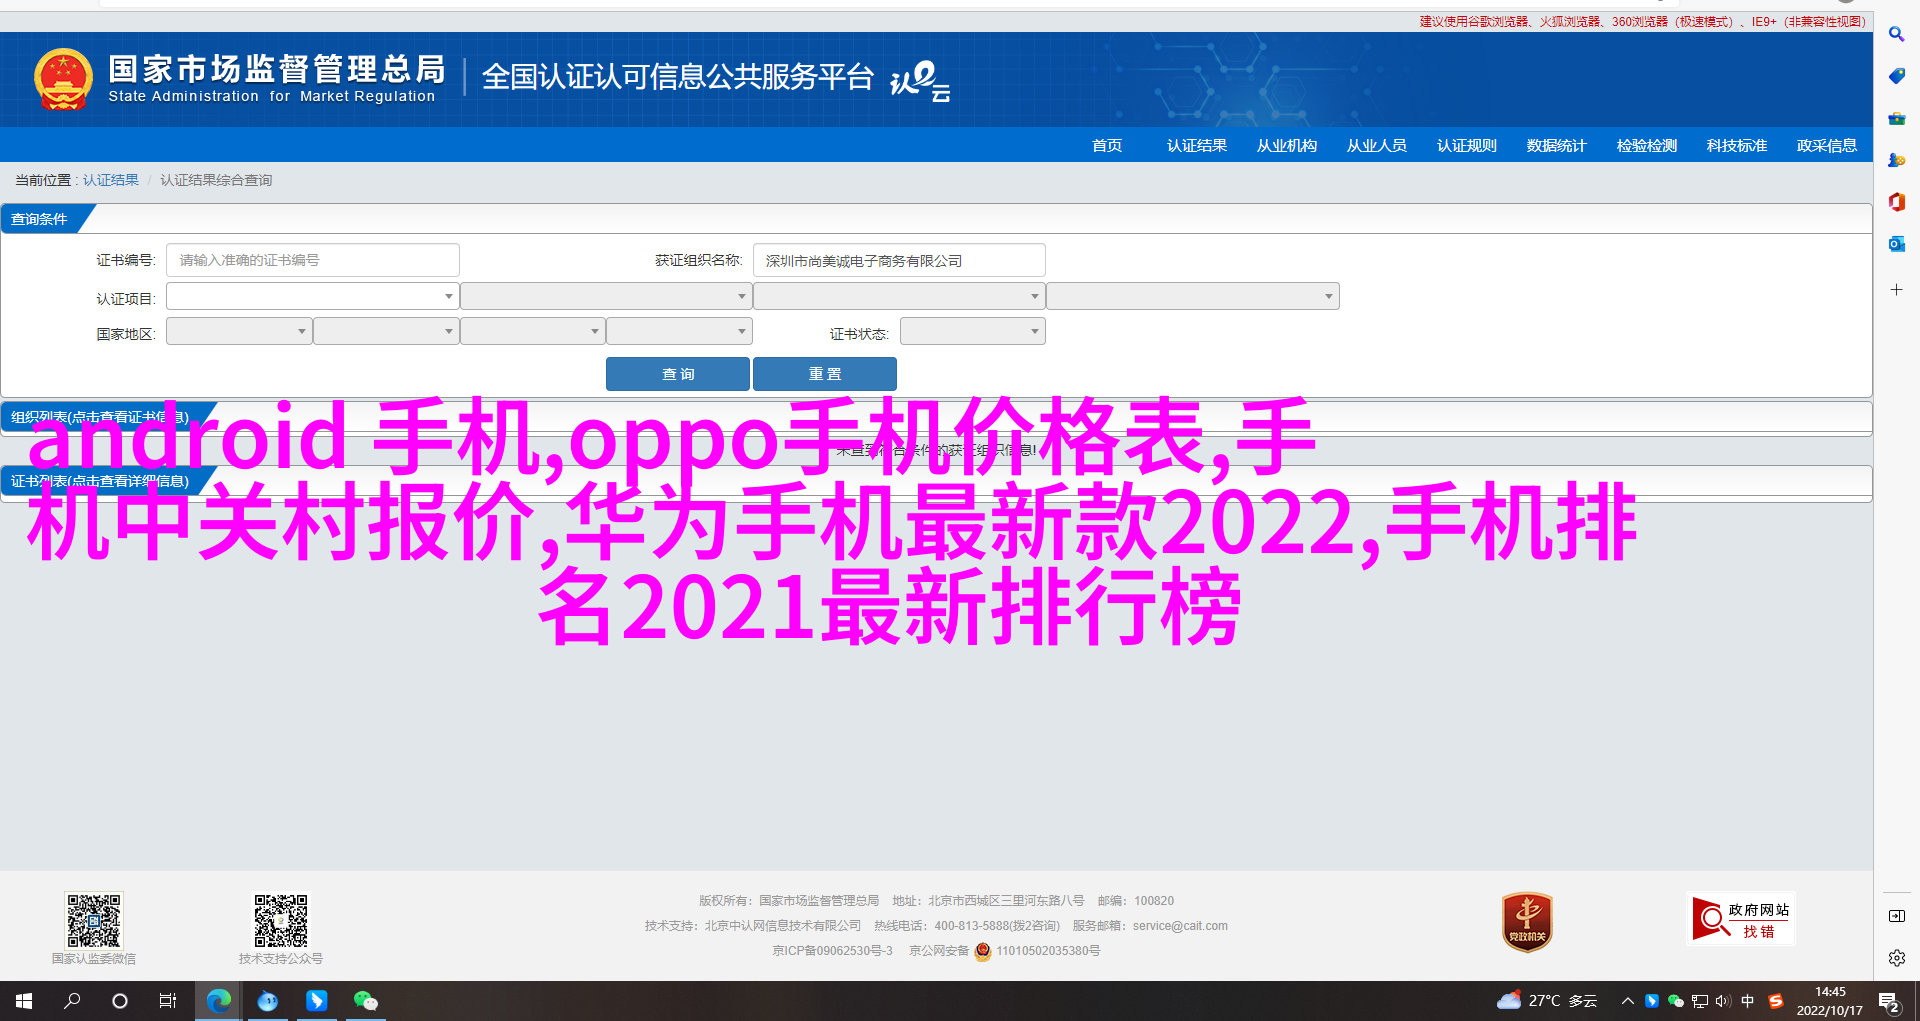Image resolution: width=1920 pixels, height=1021 pixels.
Task: Click the volume speaker tray icon
Action: click(1722, 1001)
